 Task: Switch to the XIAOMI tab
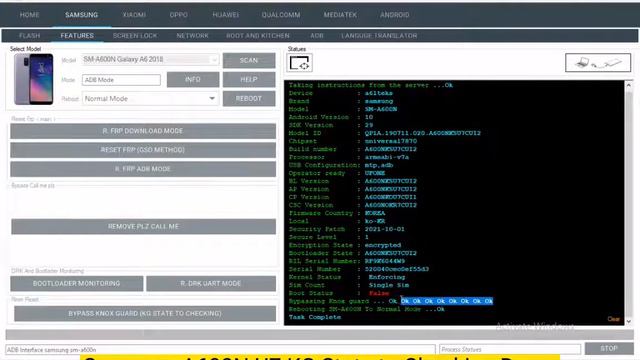(134, 15)
